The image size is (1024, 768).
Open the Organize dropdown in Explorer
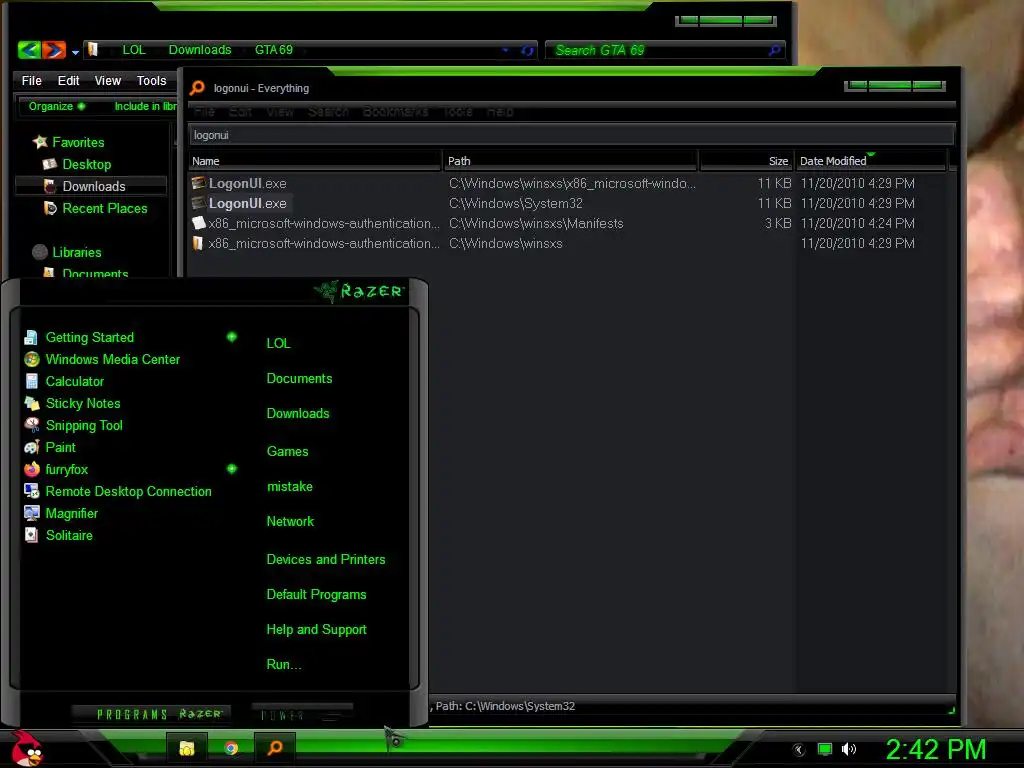coord(56,106)
